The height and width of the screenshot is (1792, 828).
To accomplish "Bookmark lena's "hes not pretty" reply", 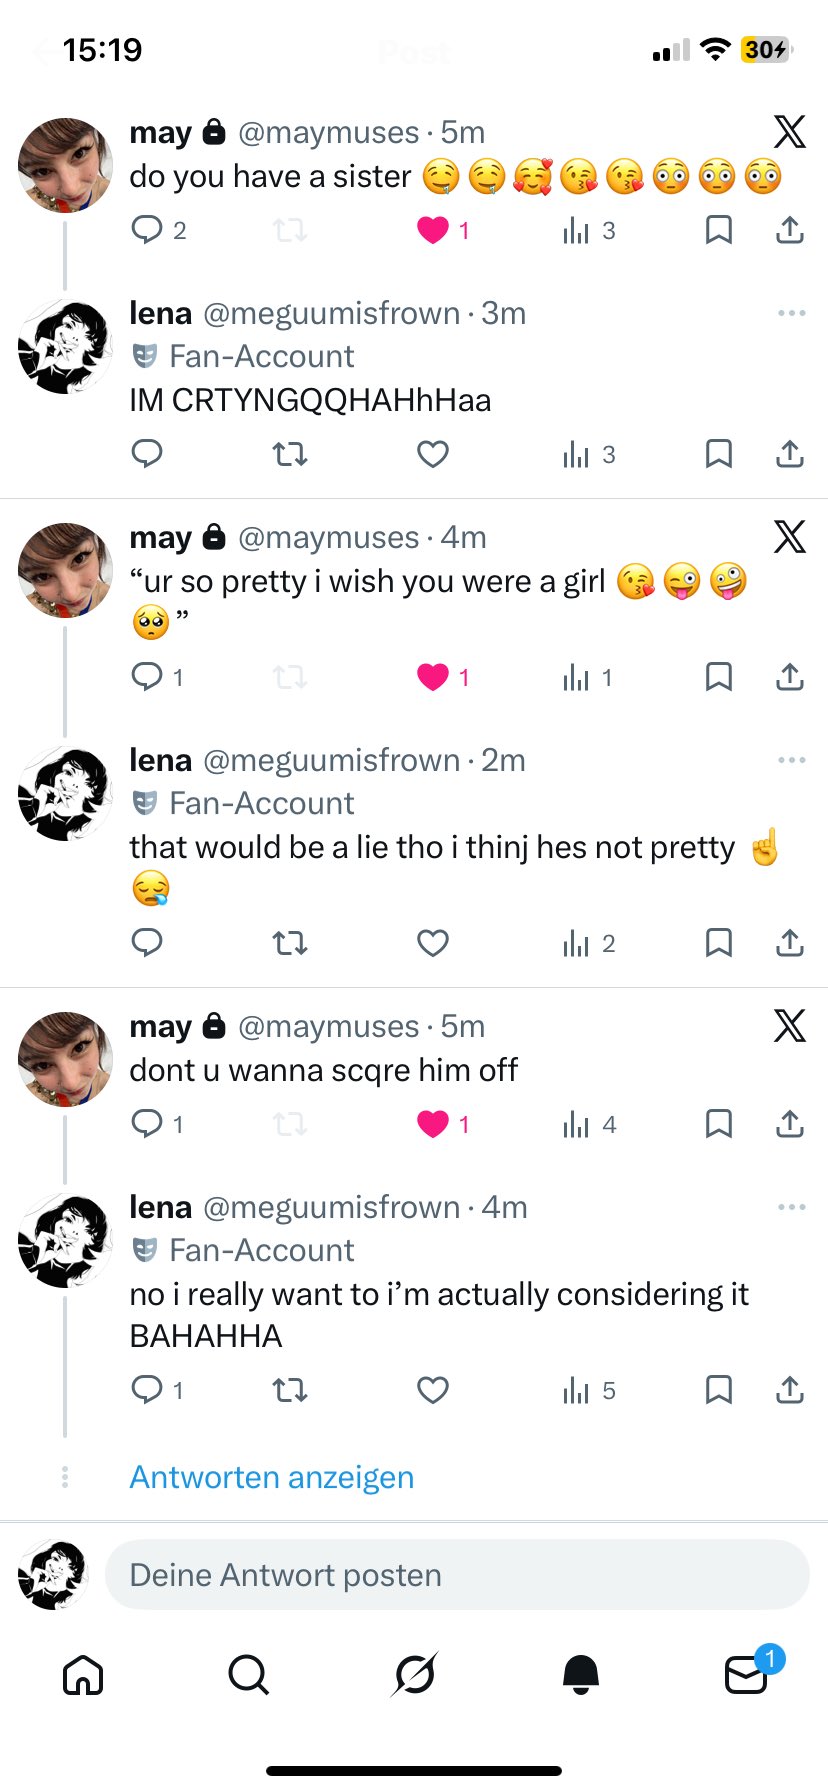I will (x=718, y=943).
